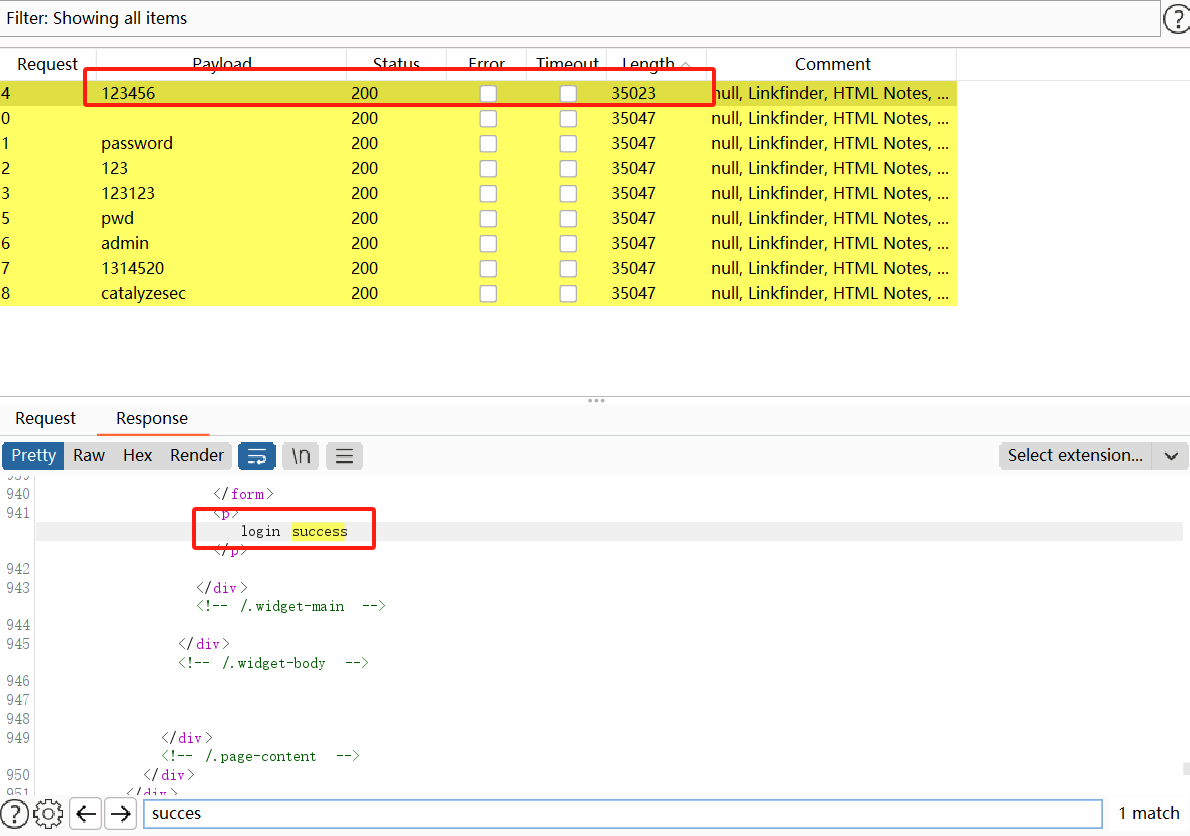The image size is (1190, 836).
Task: Click the pane divider handle dots
Action: (596, 401)
